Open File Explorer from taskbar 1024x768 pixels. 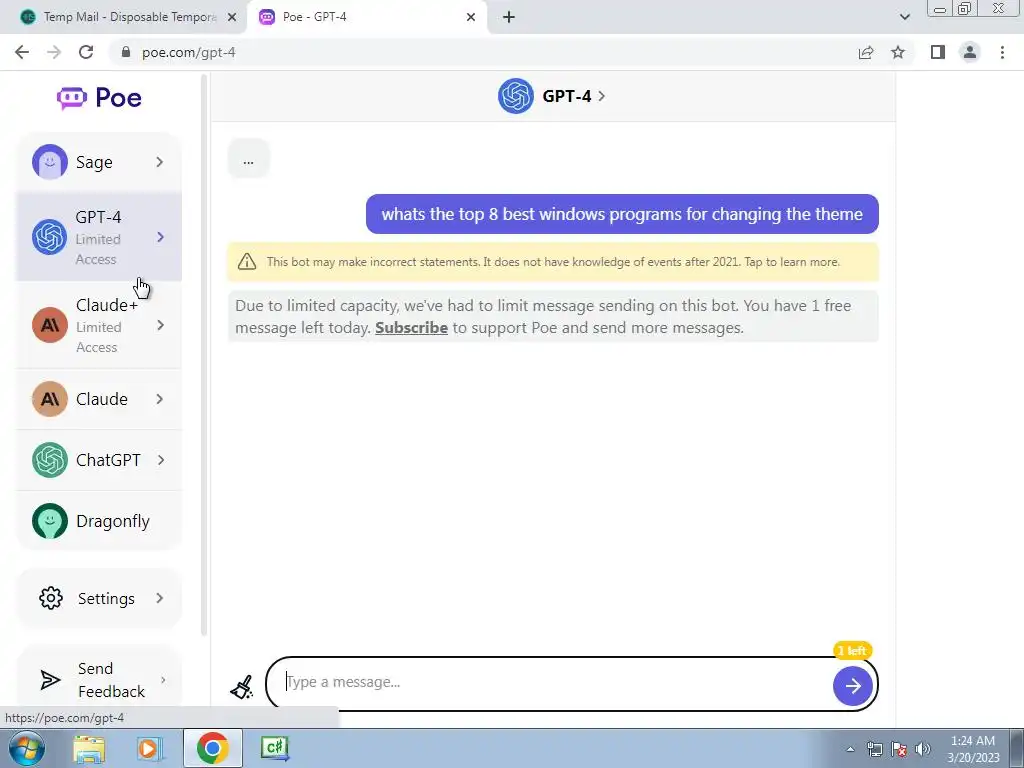click(89, 748)
